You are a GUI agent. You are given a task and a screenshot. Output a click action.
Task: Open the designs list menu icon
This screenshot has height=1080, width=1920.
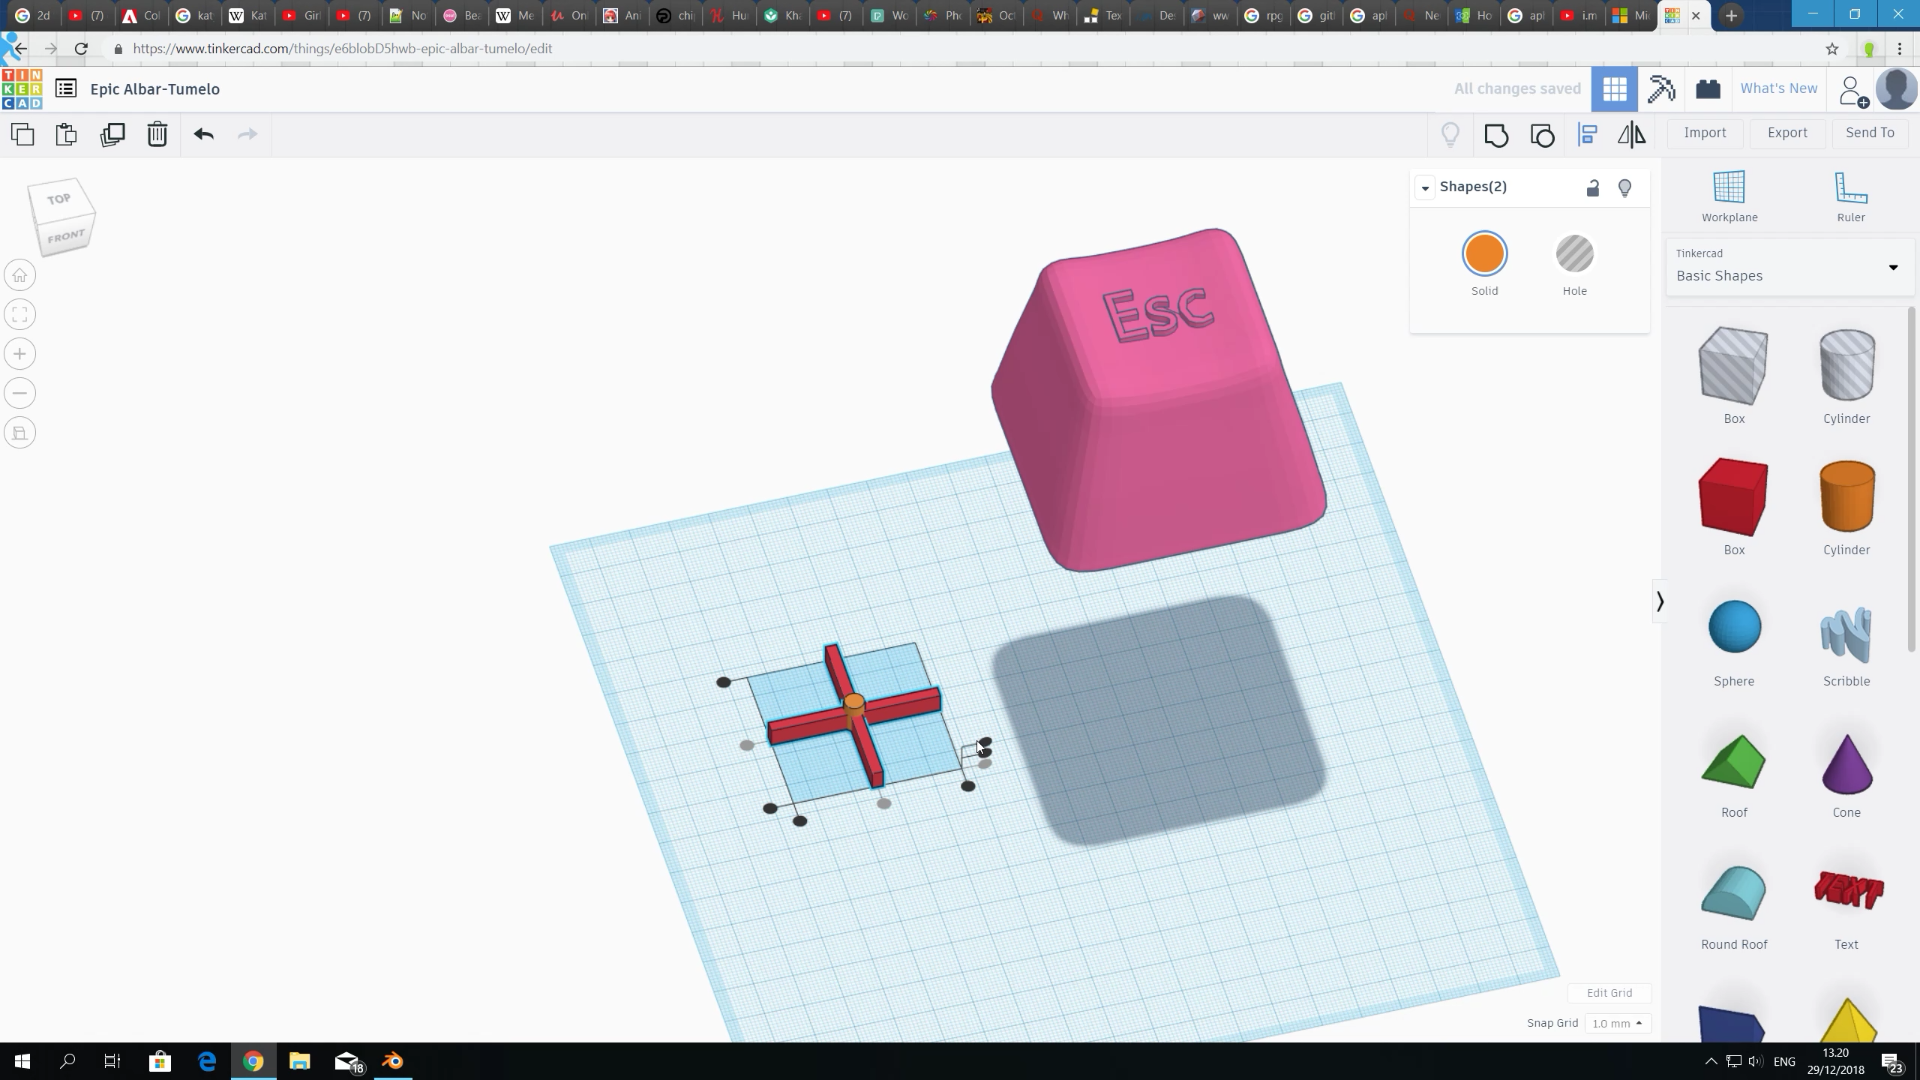click(66, 89)
